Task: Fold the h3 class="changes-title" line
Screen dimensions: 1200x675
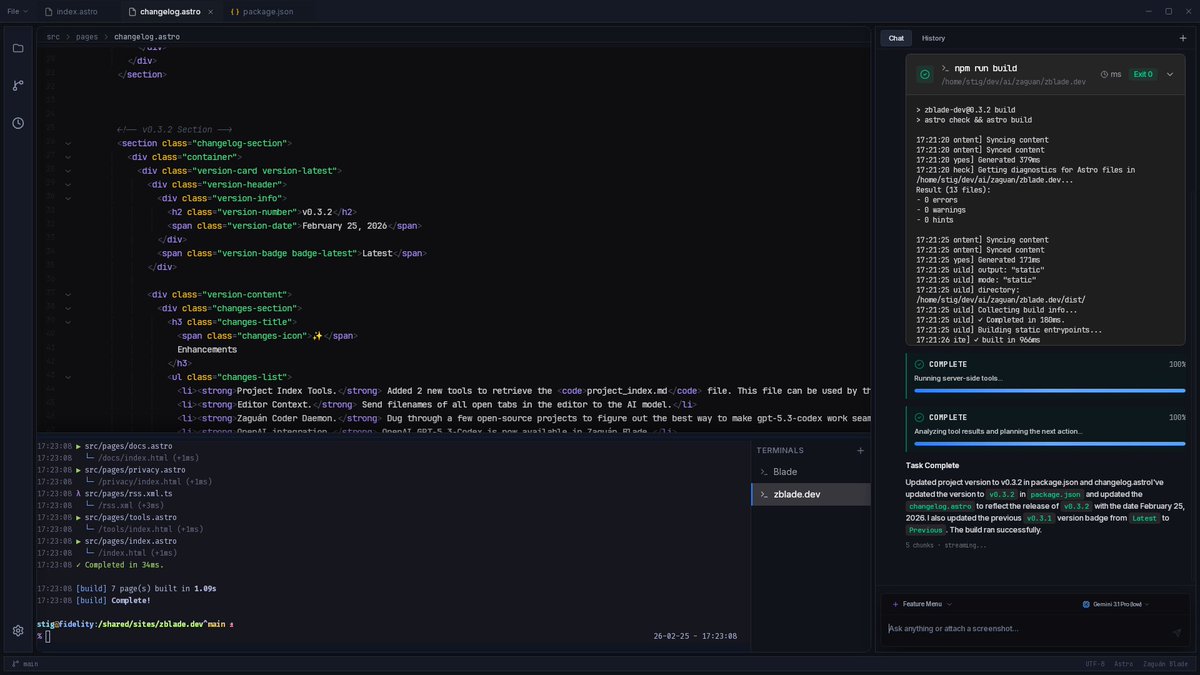Action: coord(68,322)
